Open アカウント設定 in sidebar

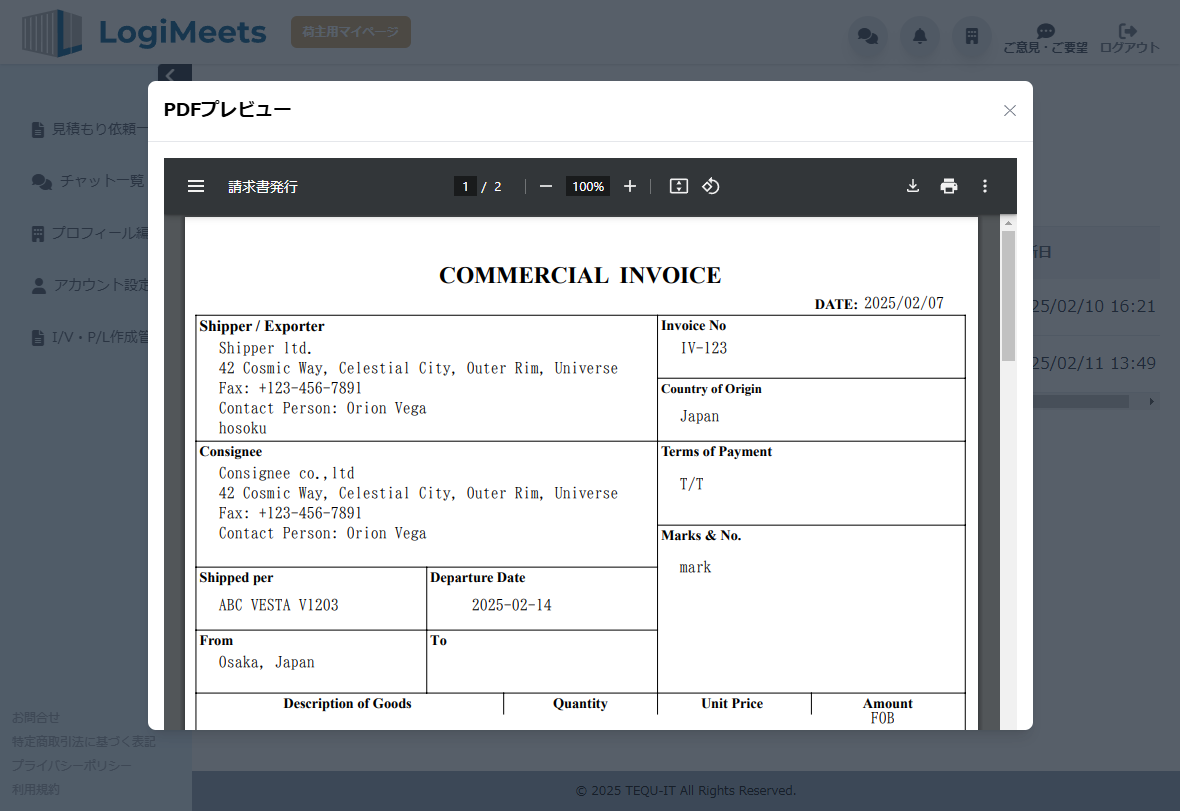[90, 285]
